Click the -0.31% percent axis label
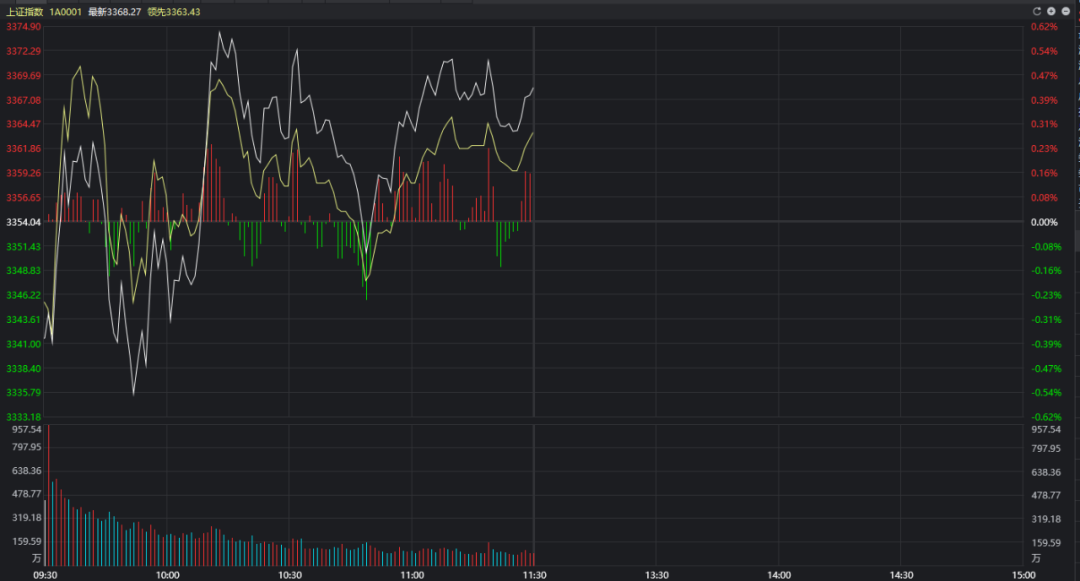Screen dimensions: 1080x581 [x=1046, y=319]
